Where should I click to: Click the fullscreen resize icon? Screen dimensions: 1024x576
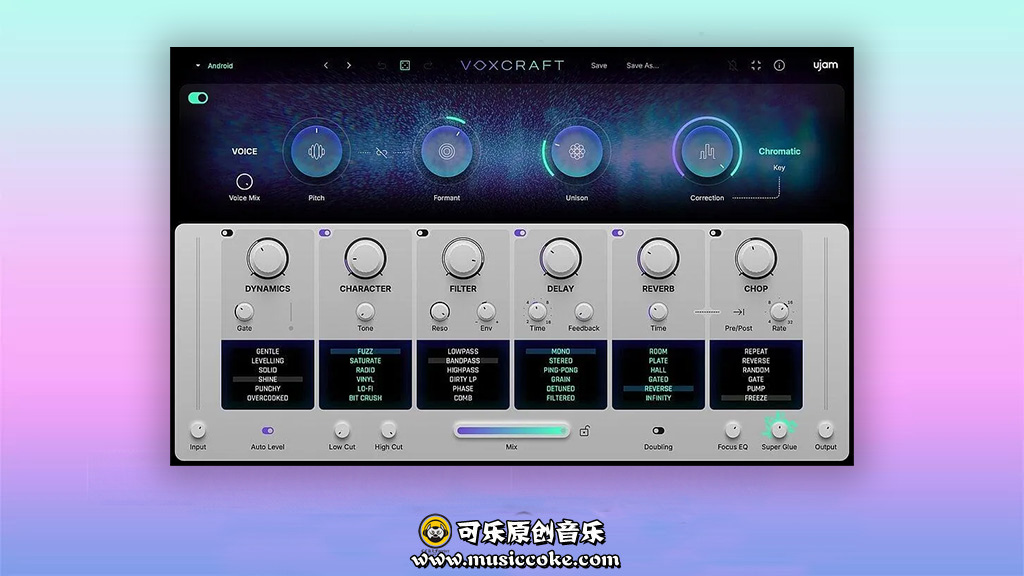(x=756, y=66)
